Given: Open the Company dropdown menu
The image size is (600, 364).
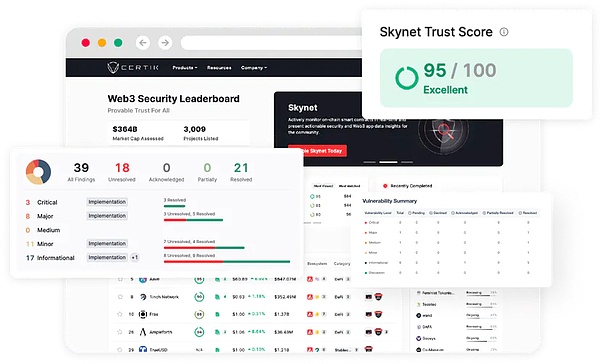Looking at the screenshot, I should 254,68.
